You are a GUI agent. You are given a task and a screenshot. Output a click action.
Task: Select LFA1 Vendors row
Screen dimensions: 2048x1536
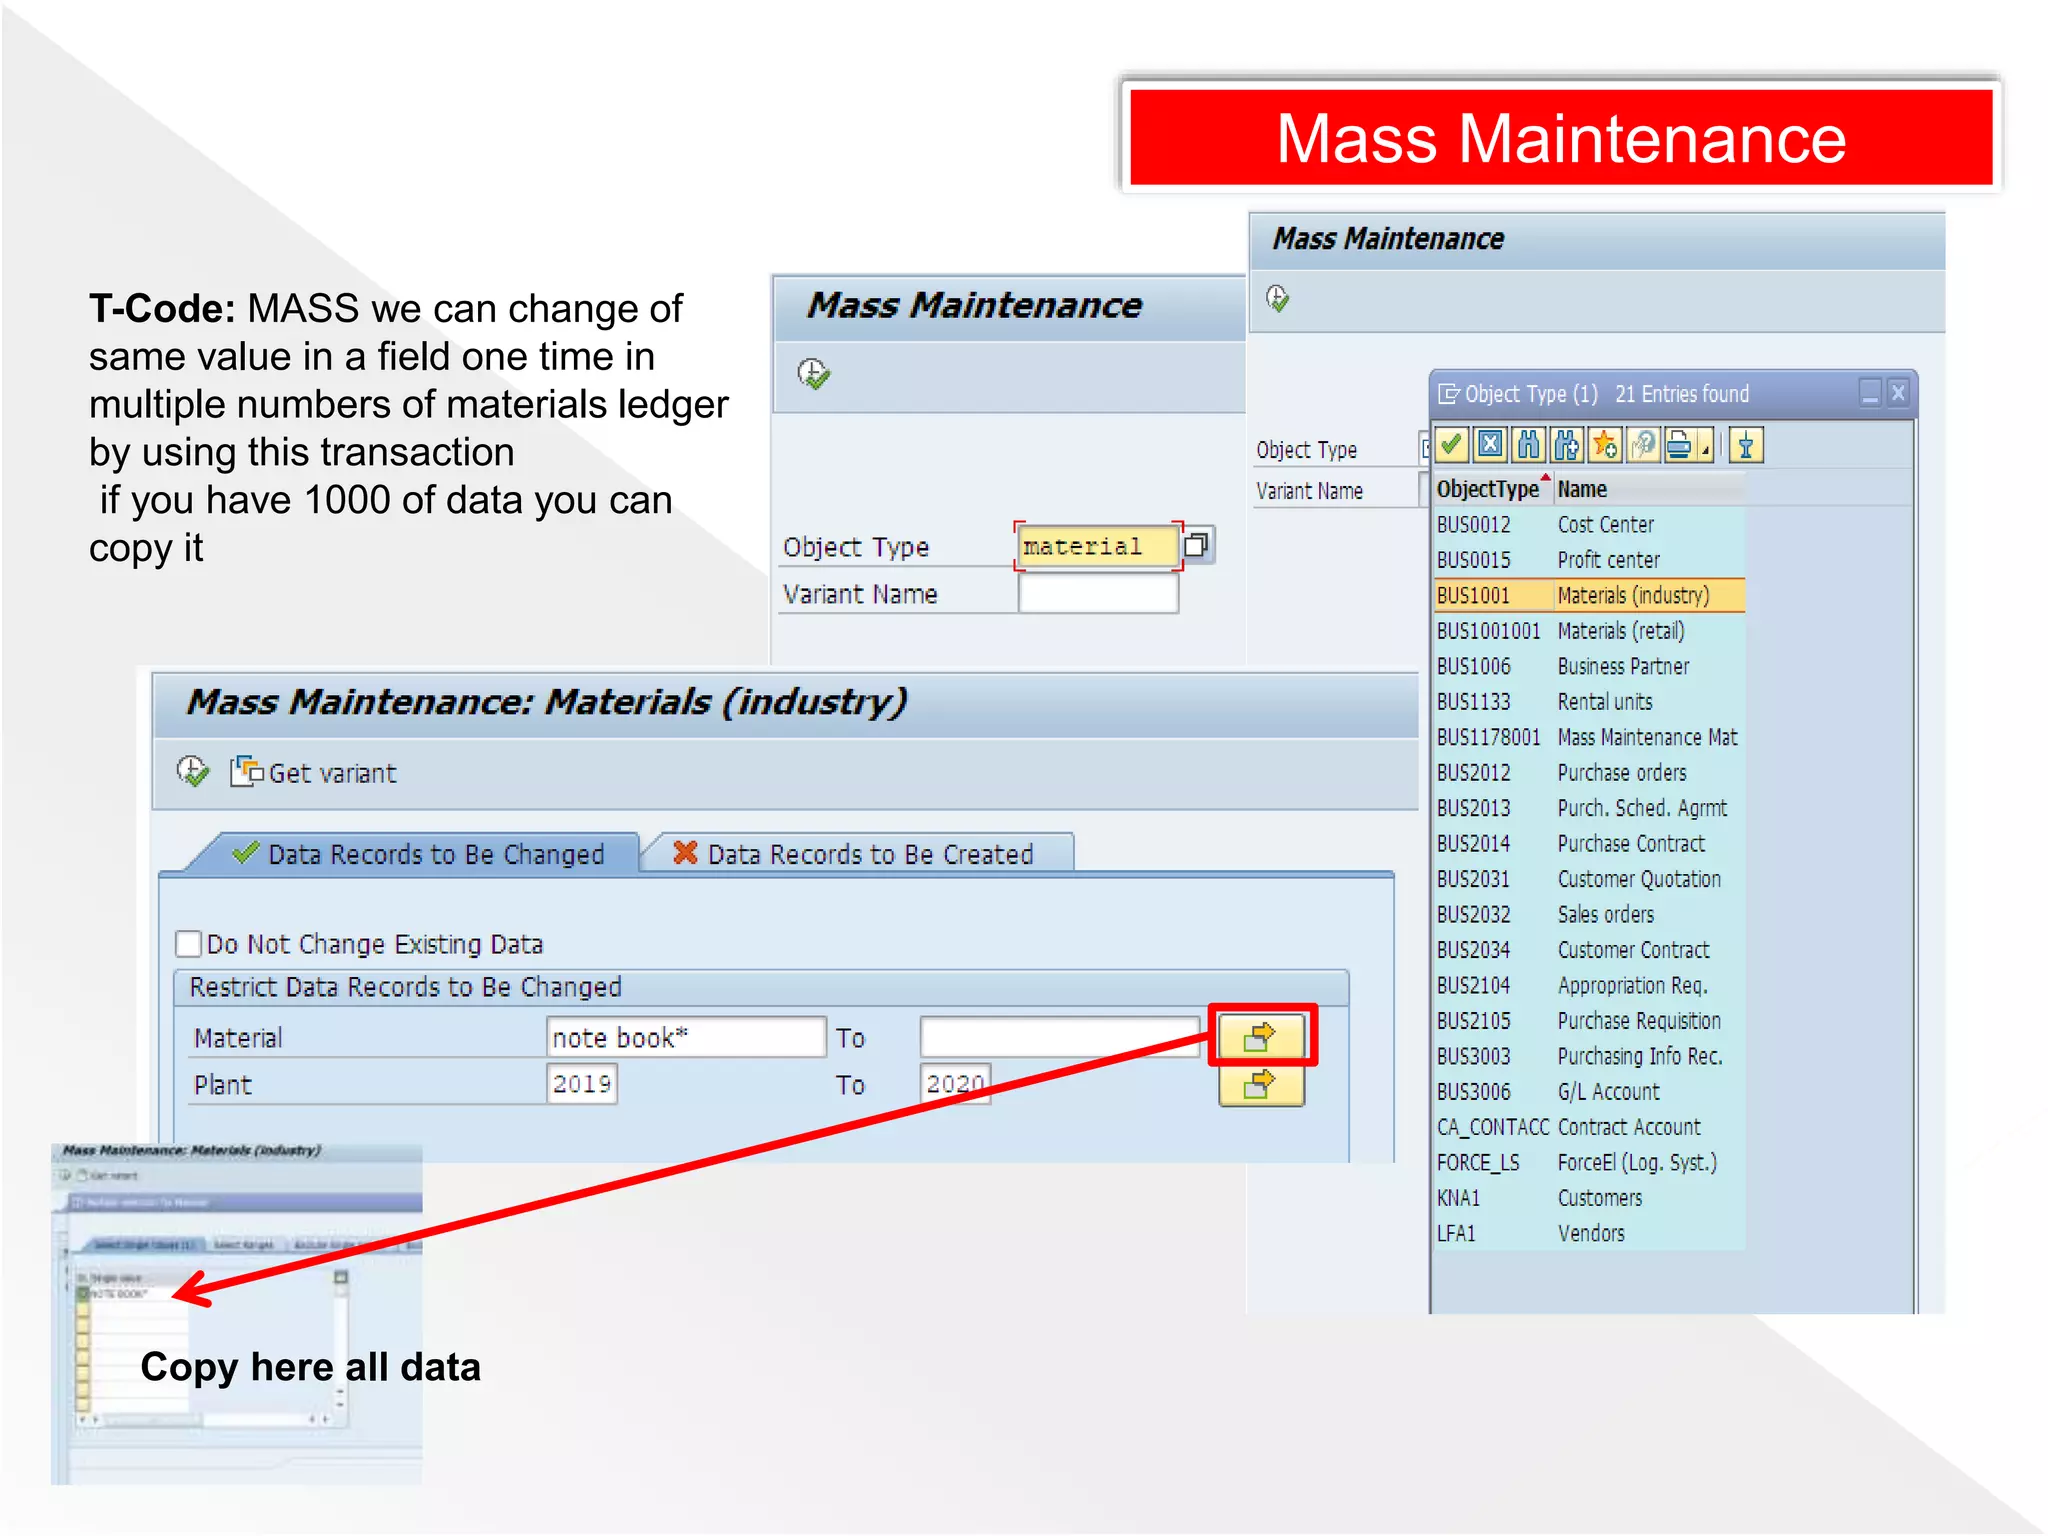coord(1589,1233)
